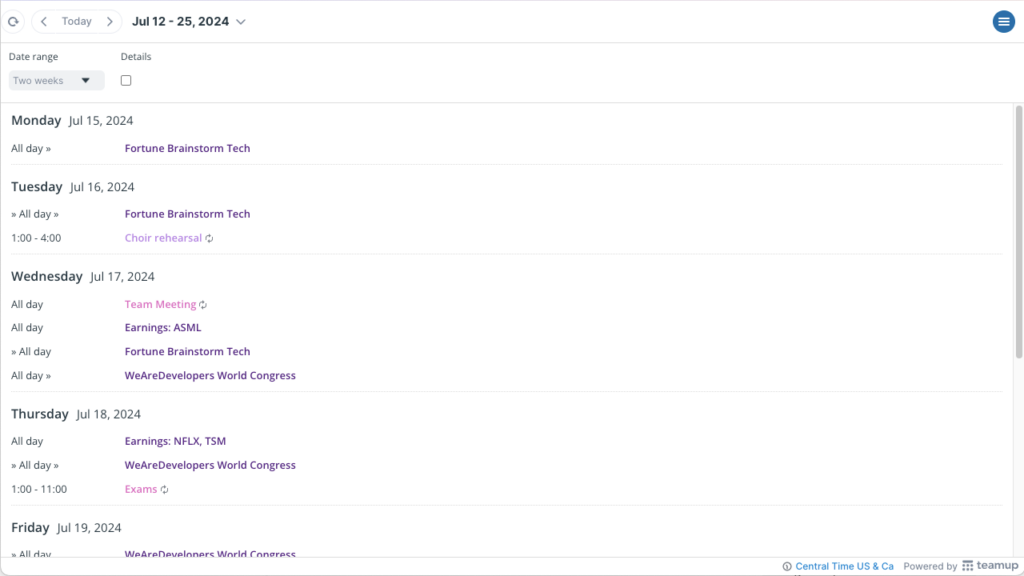Open the Fortune Brainstorm Tech event on Monday
The image size is (1024, 576).
187,148
